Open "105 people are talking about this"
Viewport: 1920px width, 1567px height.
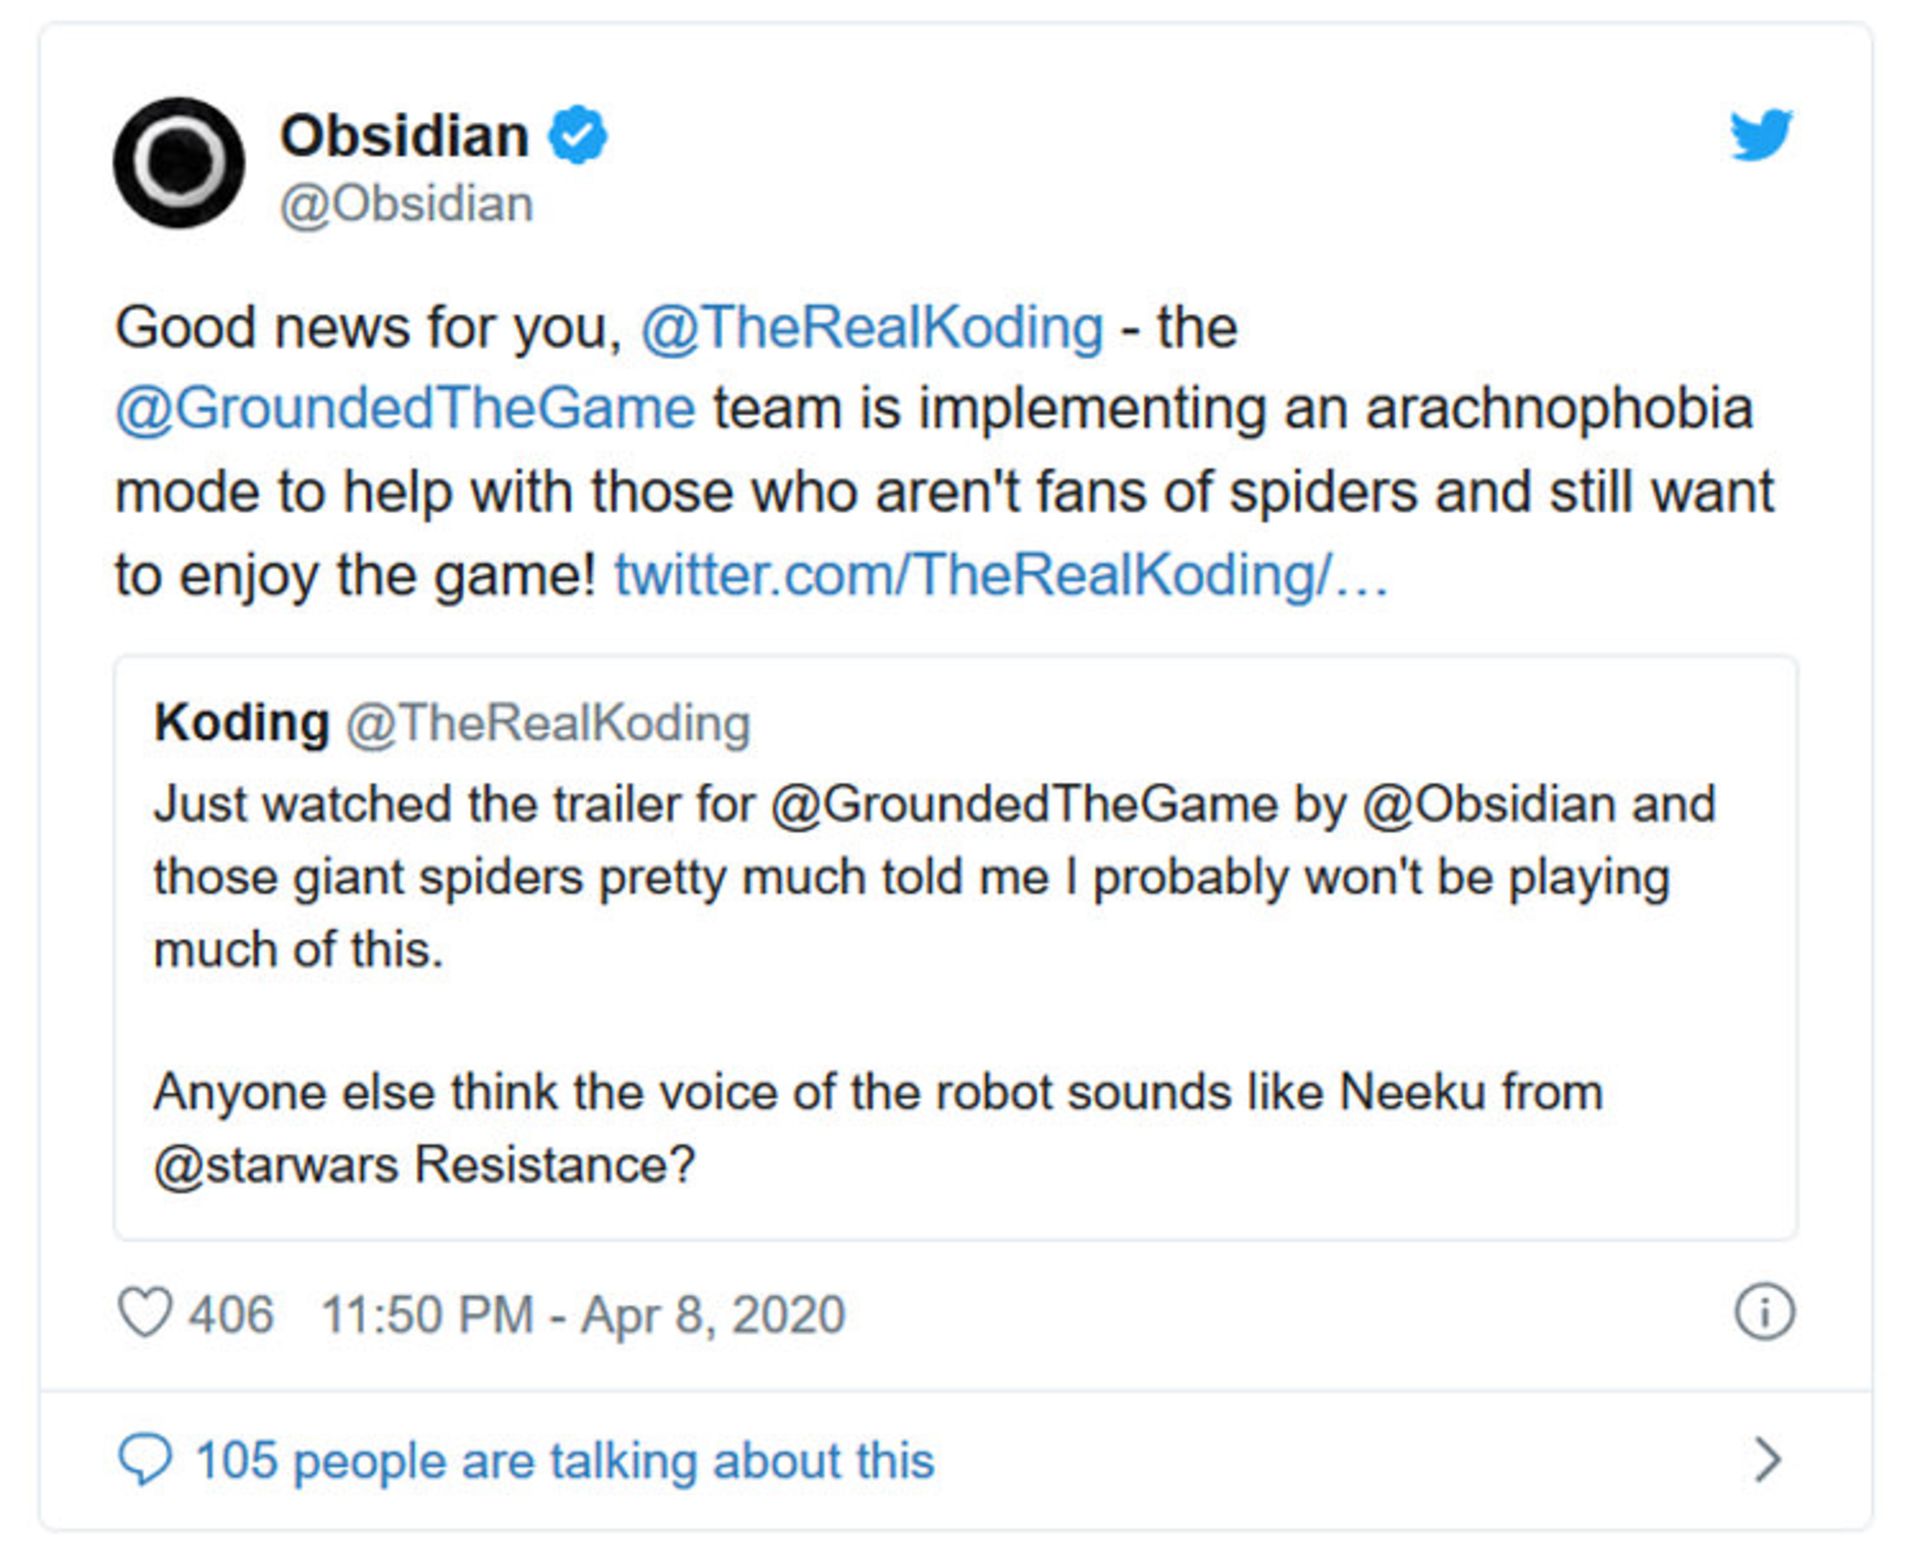point(564,1460)
